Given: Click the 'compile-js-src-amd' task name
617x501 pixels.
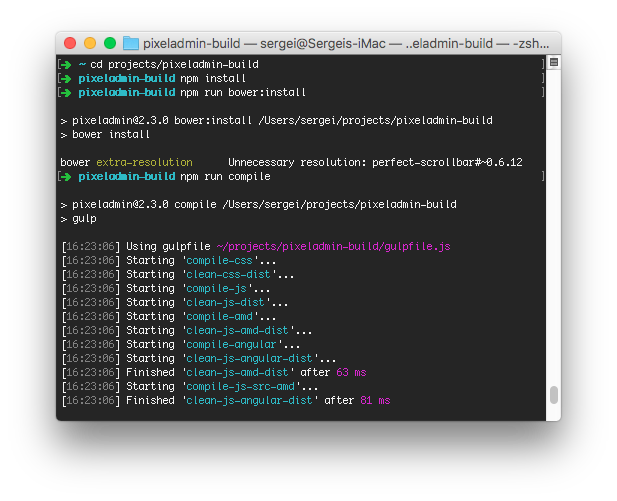Looking at the screenshot, I should pos(250,386).
